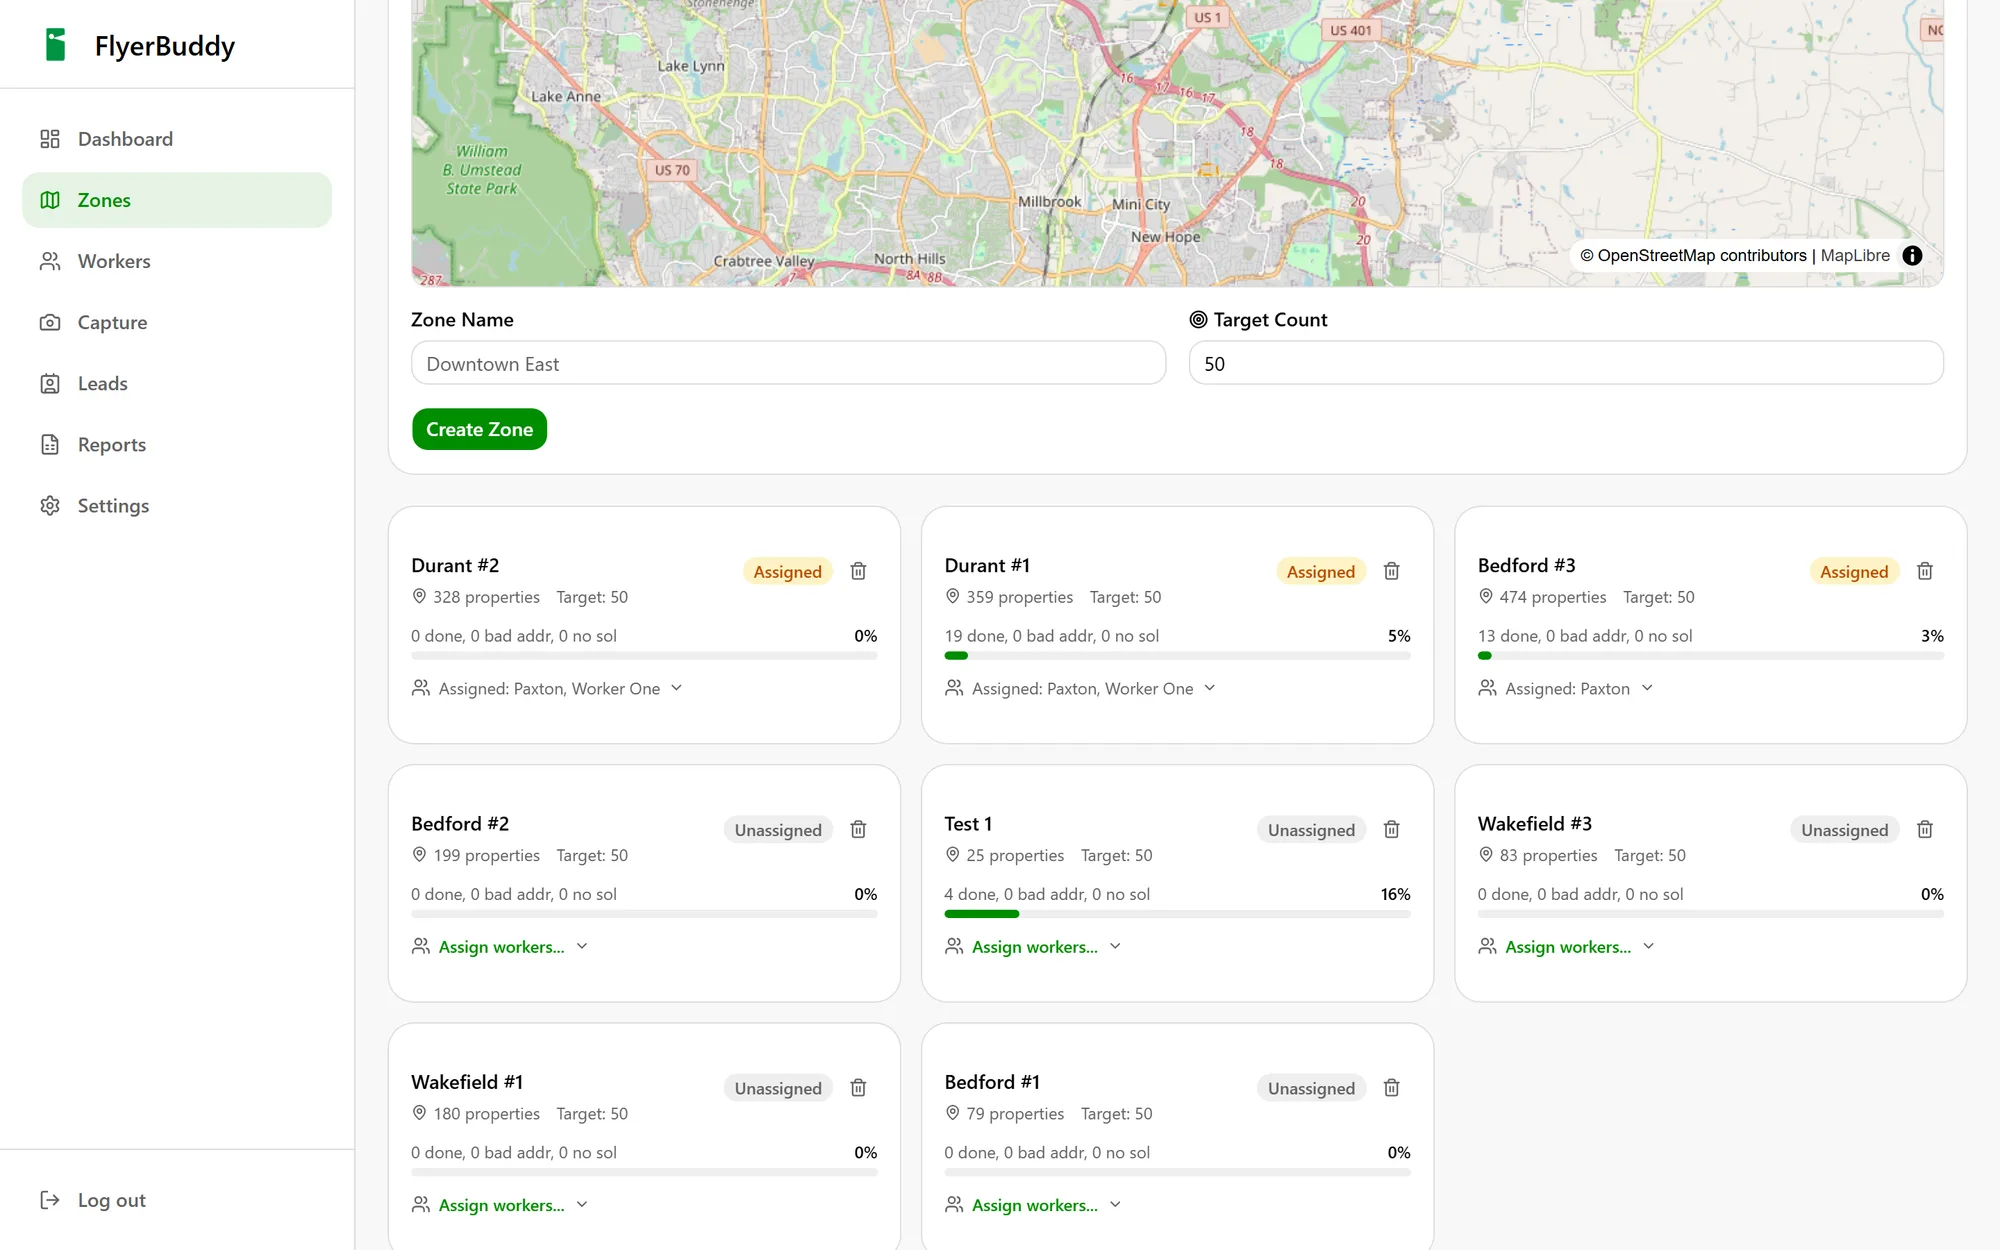Viewport: 2000px width, 1250px height.
Task: Delete the Bedford #1 zone
Action: point(1391,1088)
